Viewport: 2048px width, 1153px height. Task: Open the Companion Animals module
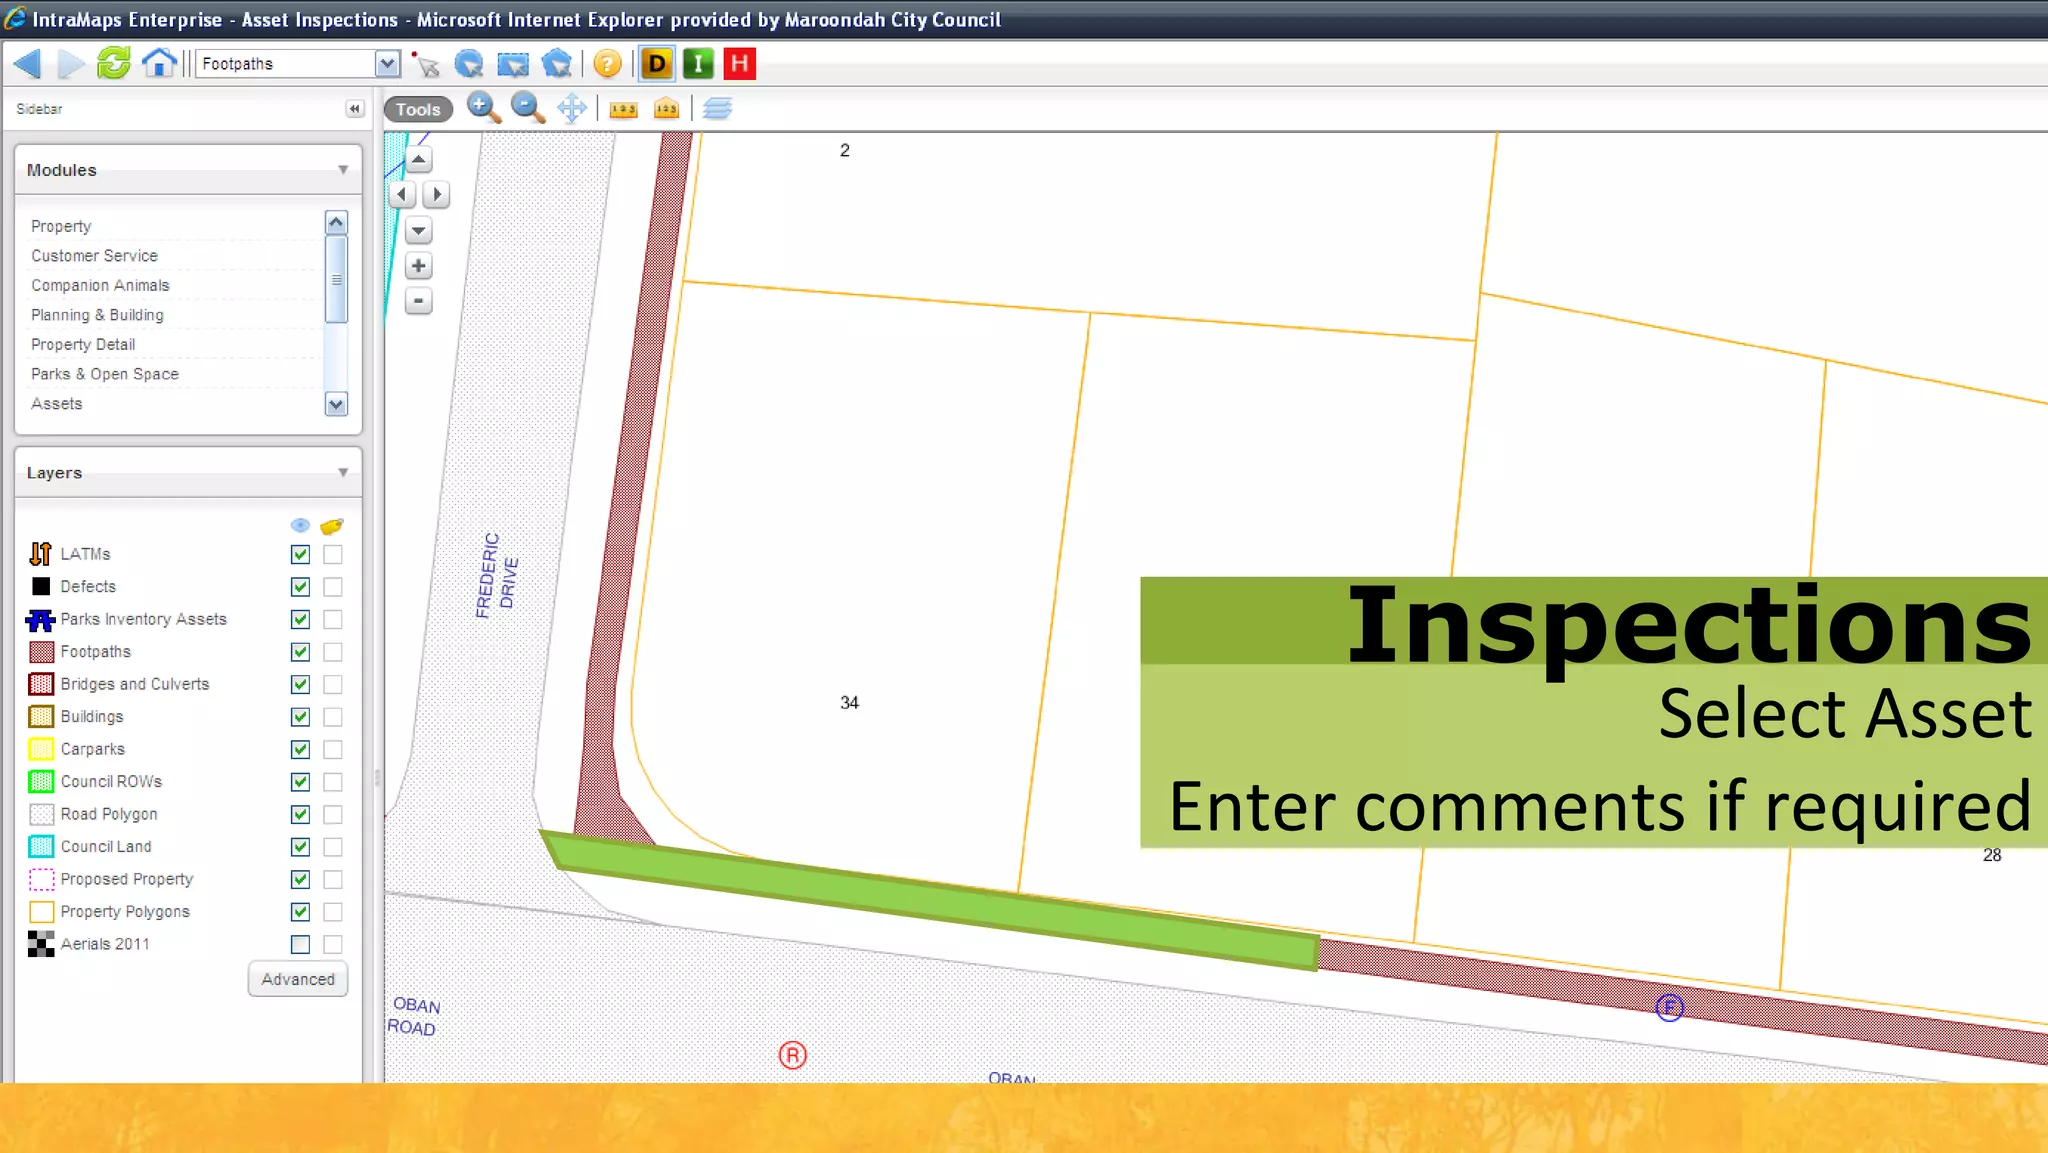click(100, 285)
